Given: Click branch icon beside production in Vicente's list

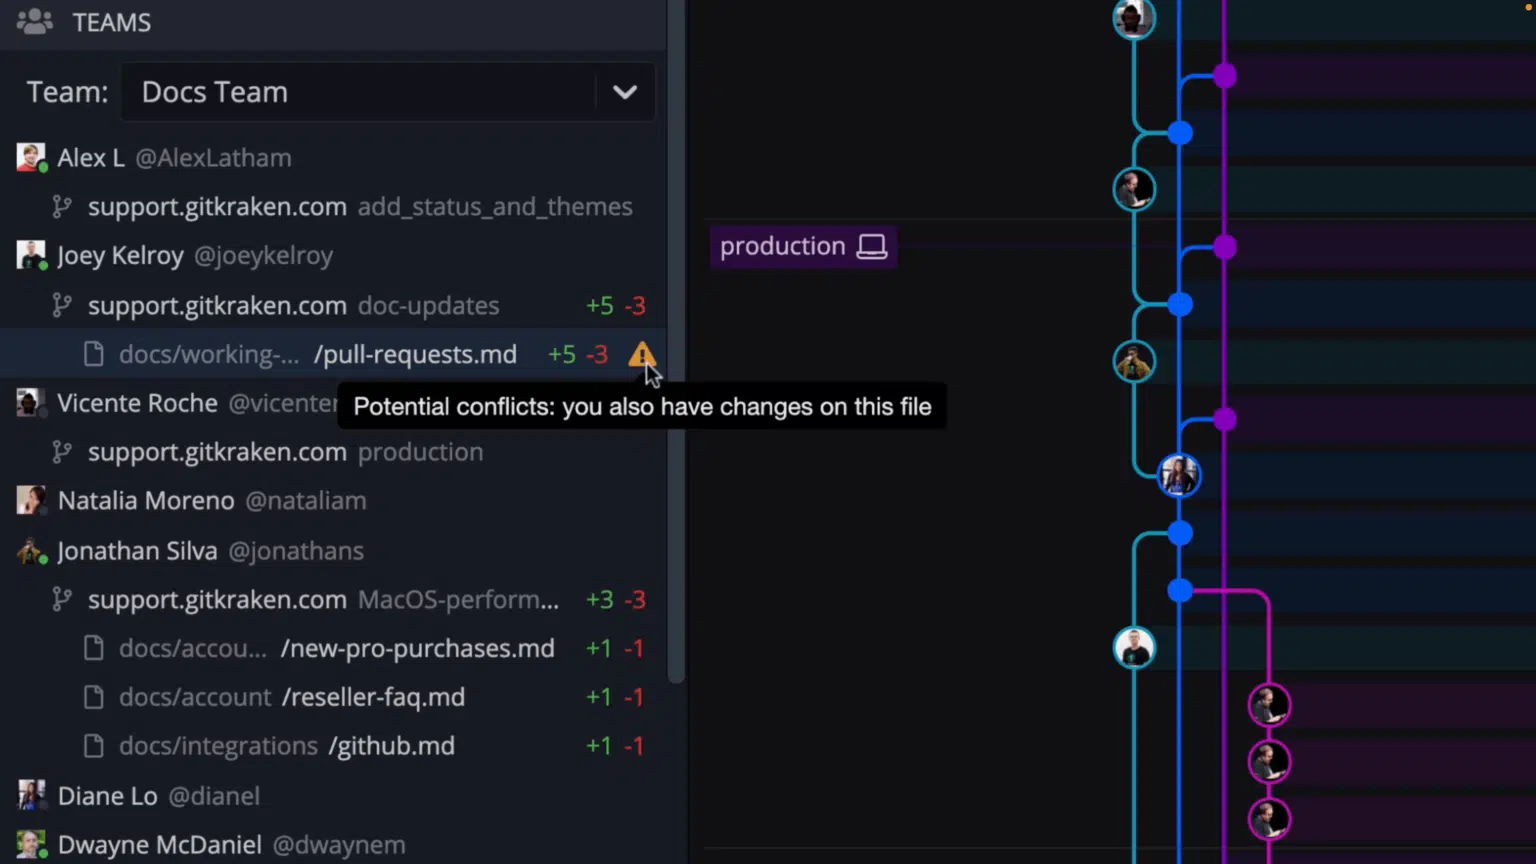Looking at the screenshot, I should point(62,452).
